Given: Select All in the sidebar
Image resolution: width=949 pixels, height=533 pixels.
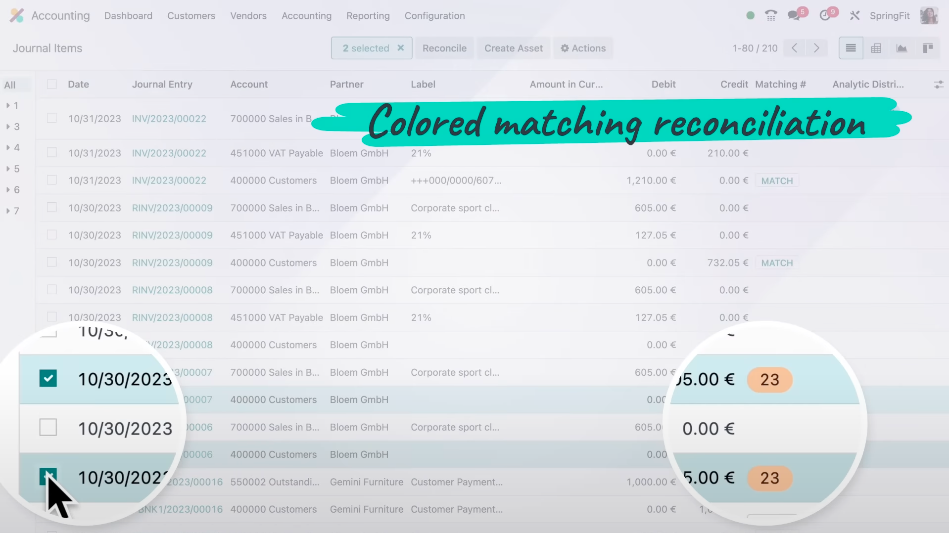Looking at the screenshot, I should [x=10, y=85].
